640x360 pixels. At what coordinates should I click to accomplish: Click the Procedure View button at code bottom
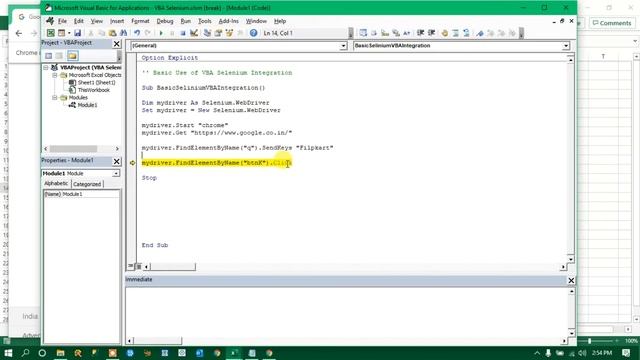click(131, 267)
